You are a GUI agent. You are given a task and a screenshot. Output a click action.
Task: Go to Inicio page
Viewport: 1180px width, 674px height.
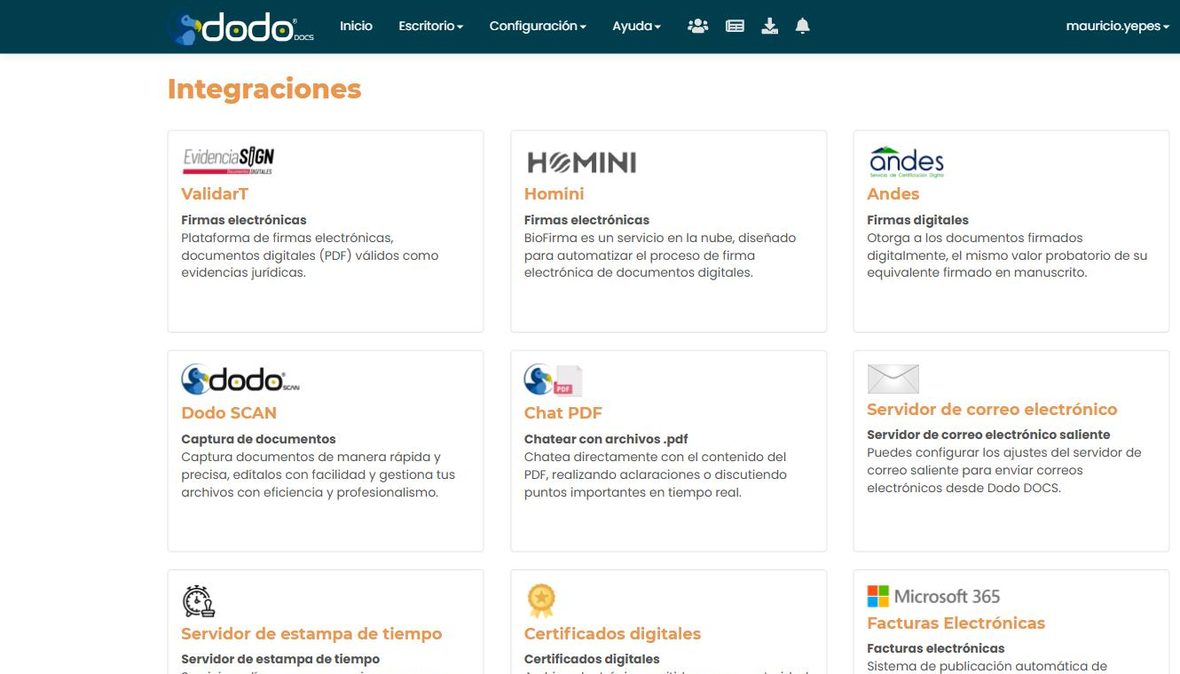[x=356, y=26]
